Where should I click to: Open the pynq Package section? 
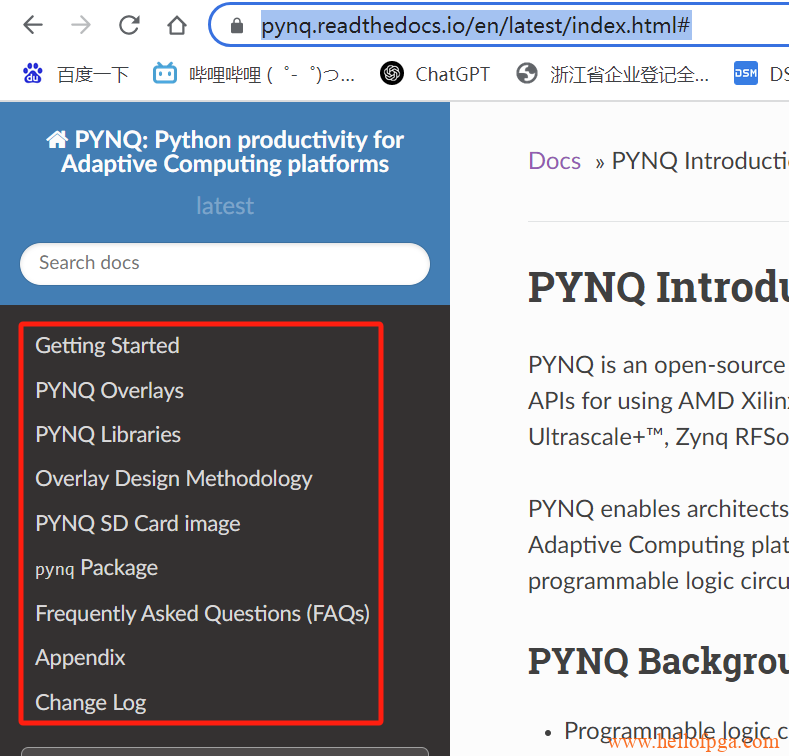click(97, 568)
